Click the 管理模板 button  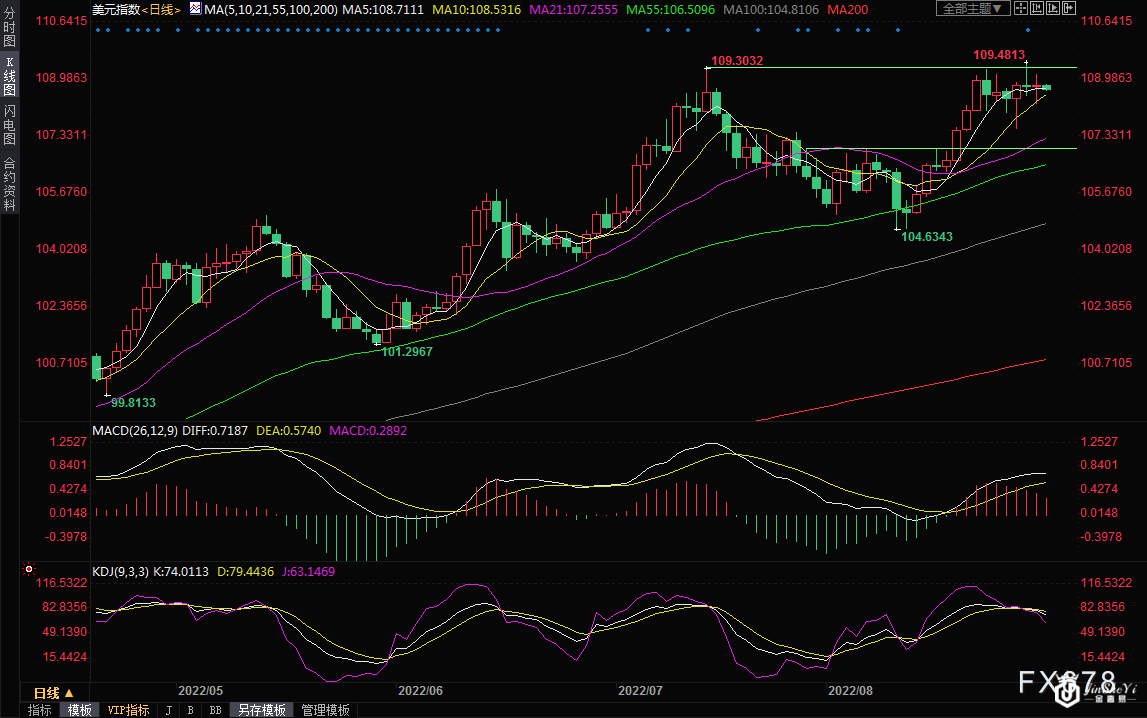coord(325,710)
